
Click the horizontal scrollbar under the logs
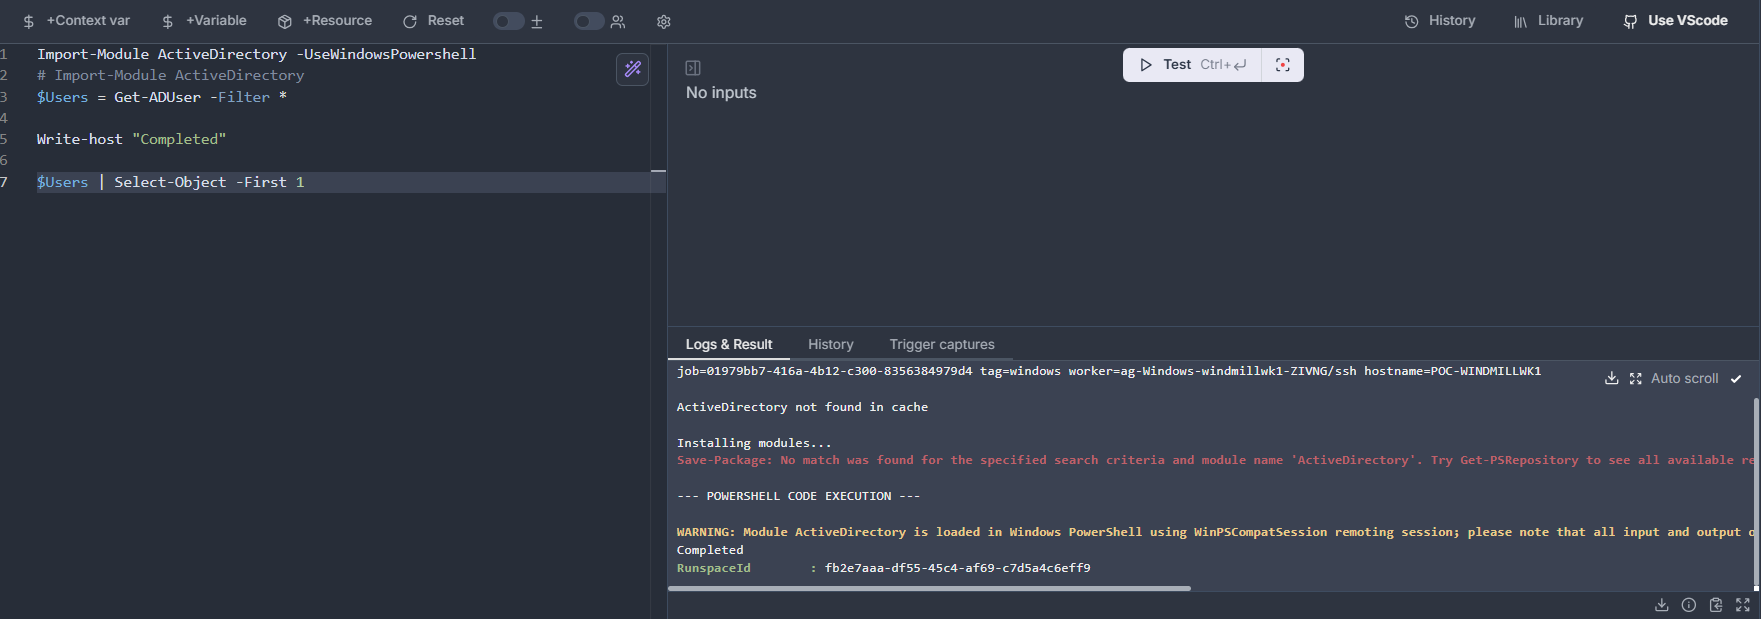point(929,588)
